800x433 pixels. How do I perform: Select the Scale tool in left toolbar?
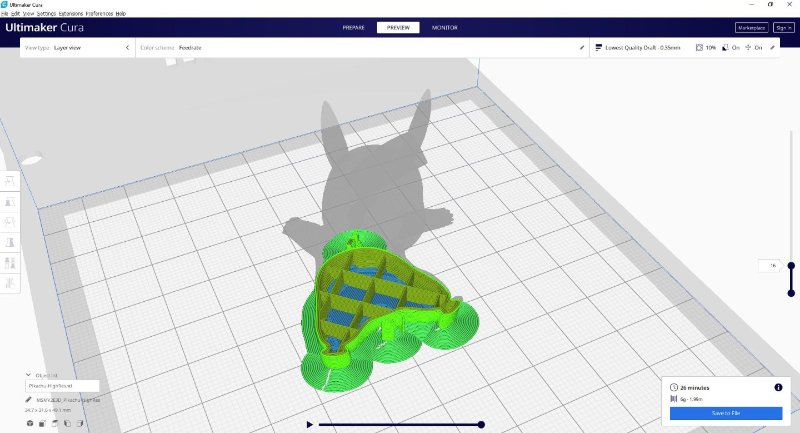(x=10, y=202)
